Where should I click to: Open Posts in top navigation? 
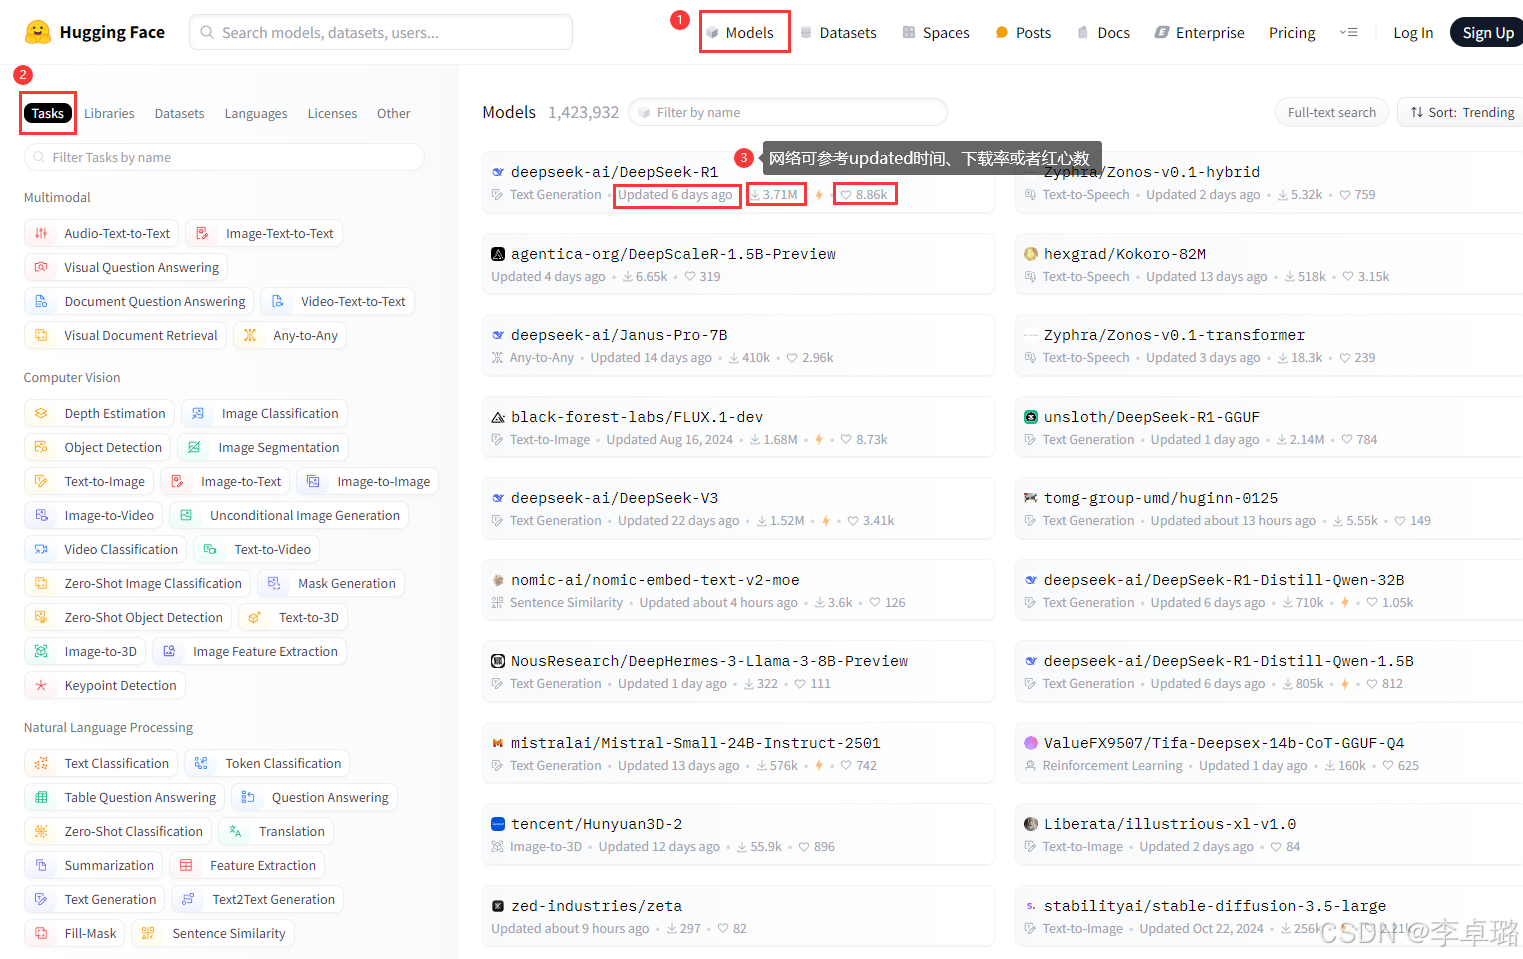1023,33
